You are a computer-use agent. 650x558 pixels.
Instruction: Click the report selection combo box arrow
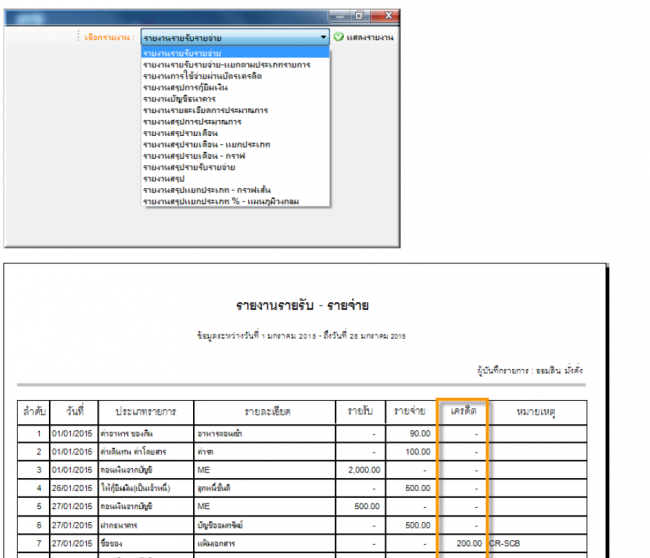[x=323, y=37]
